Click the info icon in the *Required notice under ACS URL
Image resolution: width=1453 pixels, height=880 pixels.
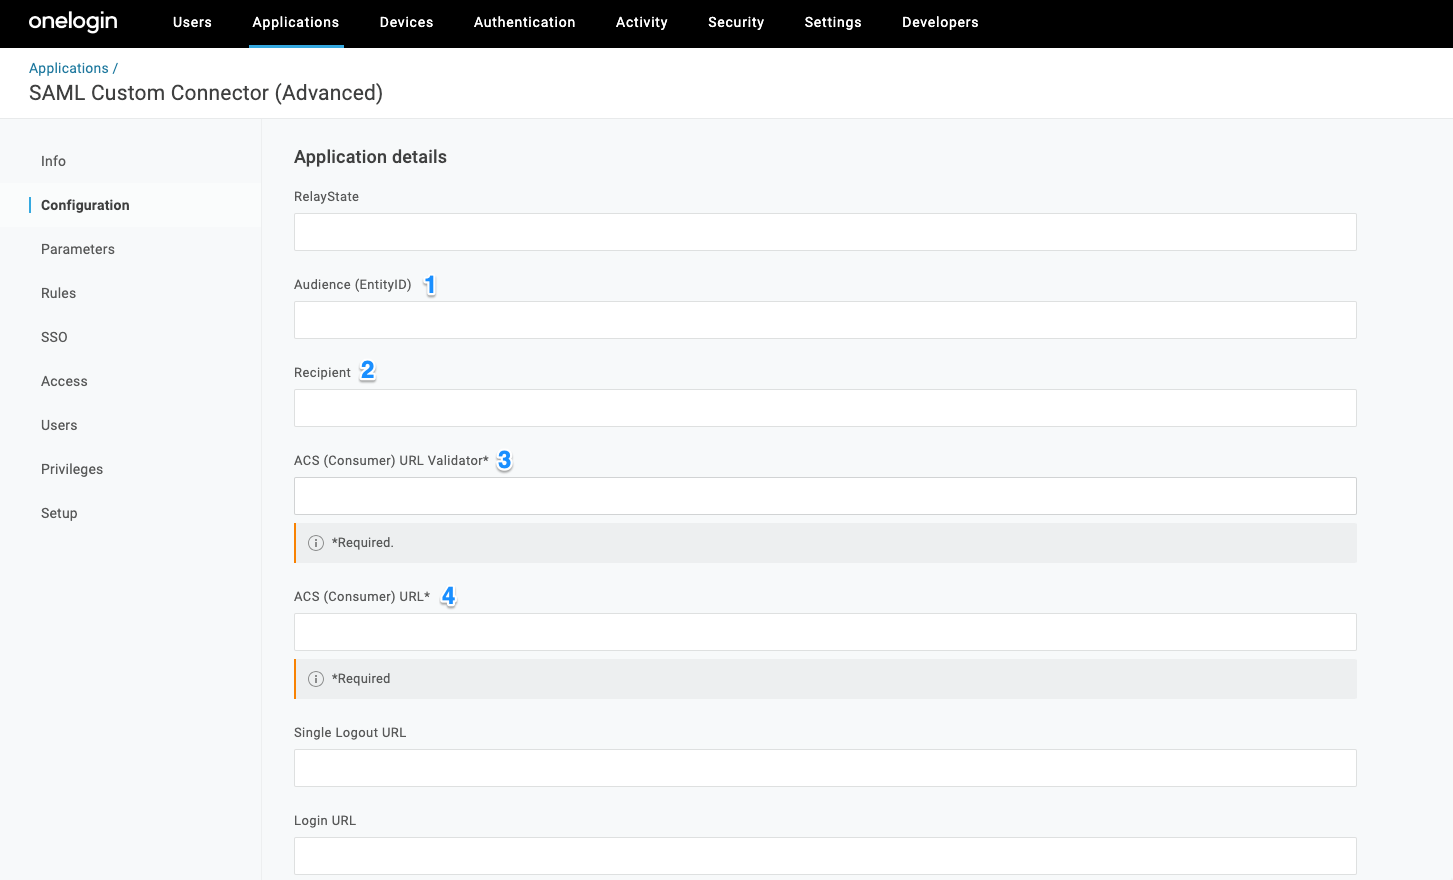click(316, 678)
